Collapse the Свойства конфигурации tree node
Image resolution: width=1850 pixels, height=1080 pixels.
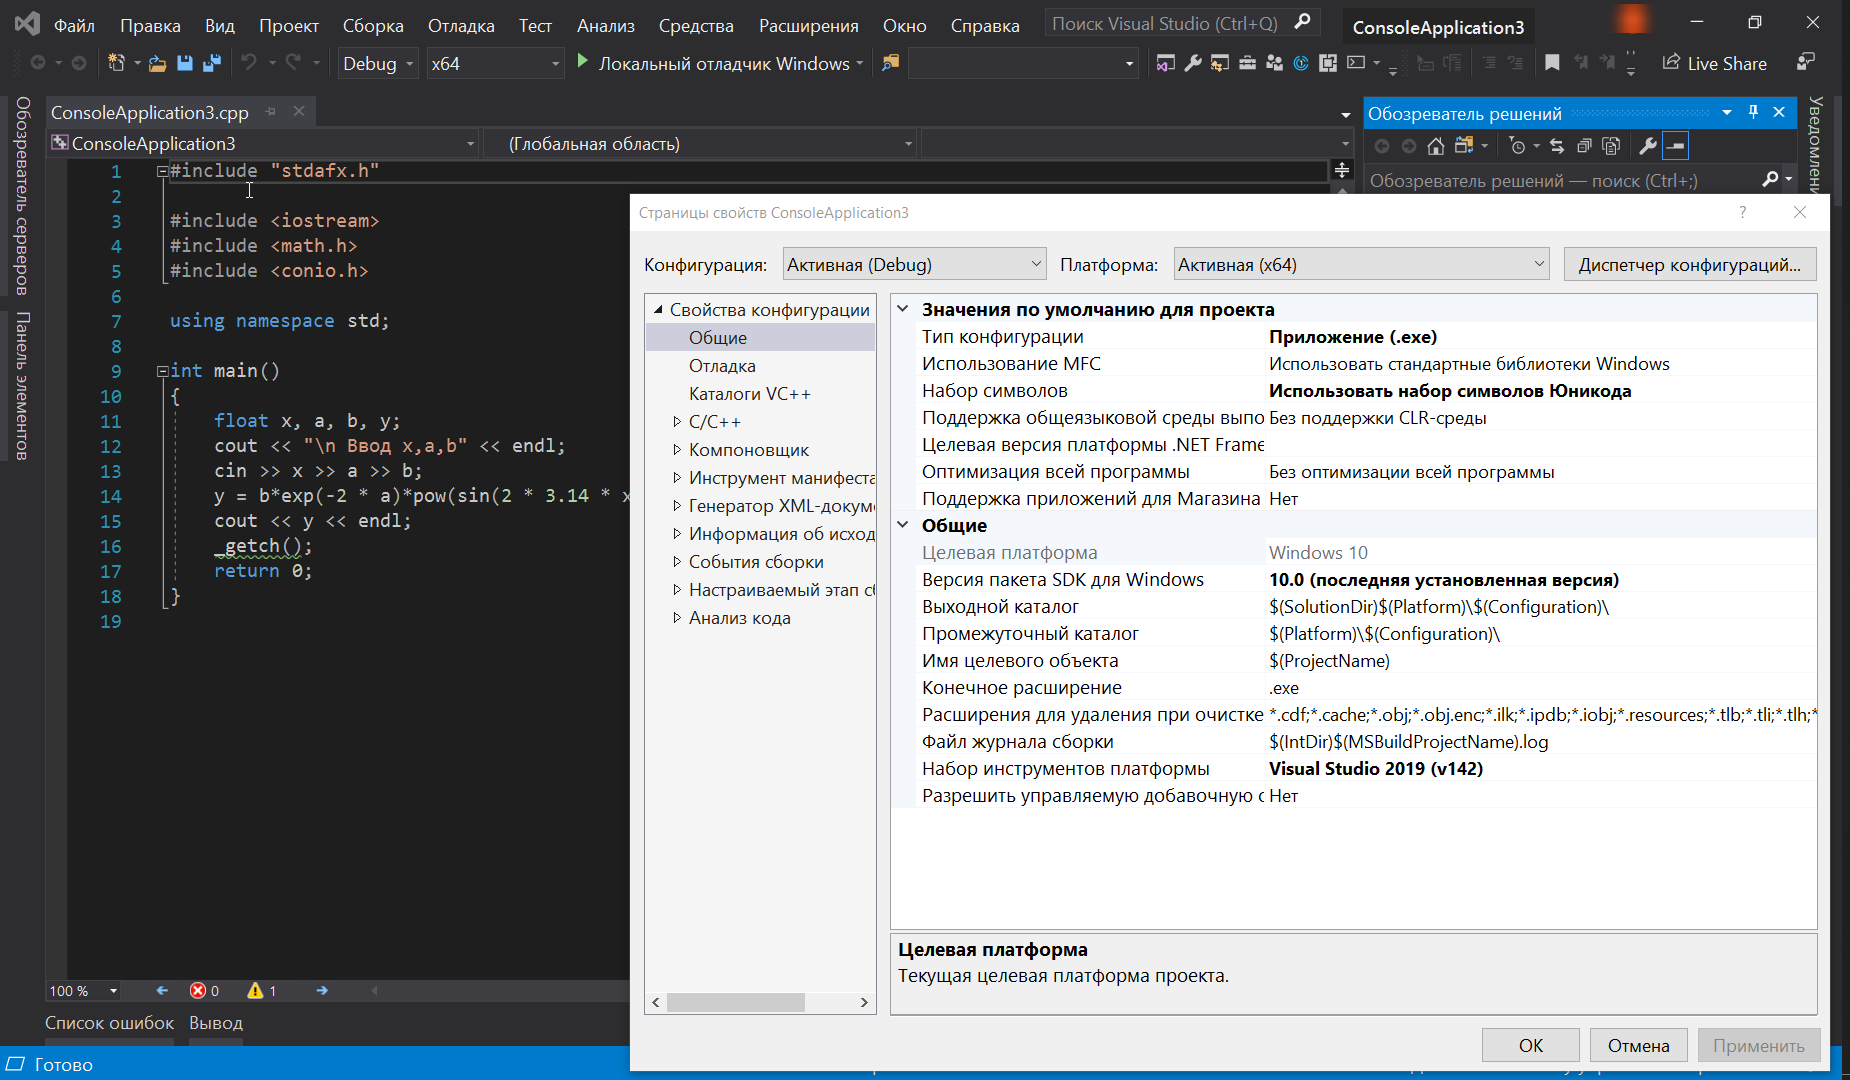[658, 310]
